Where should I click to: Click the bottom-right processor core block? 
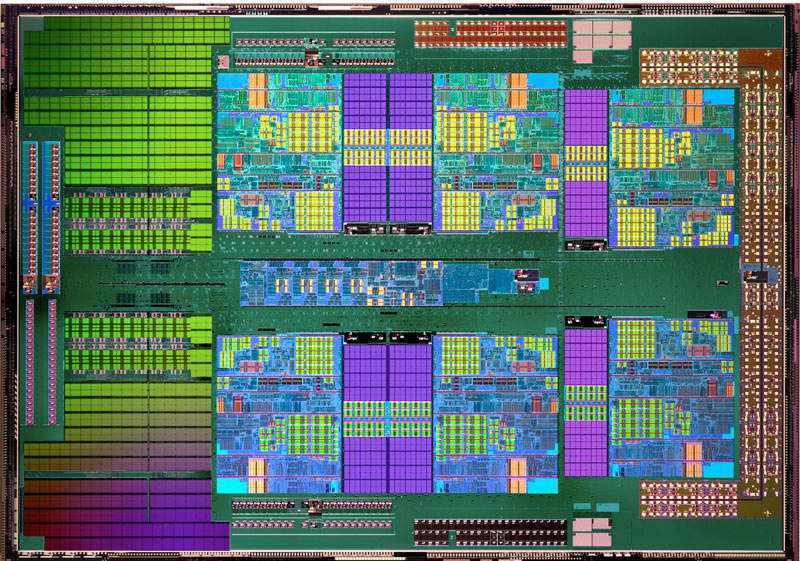[672, 398]
